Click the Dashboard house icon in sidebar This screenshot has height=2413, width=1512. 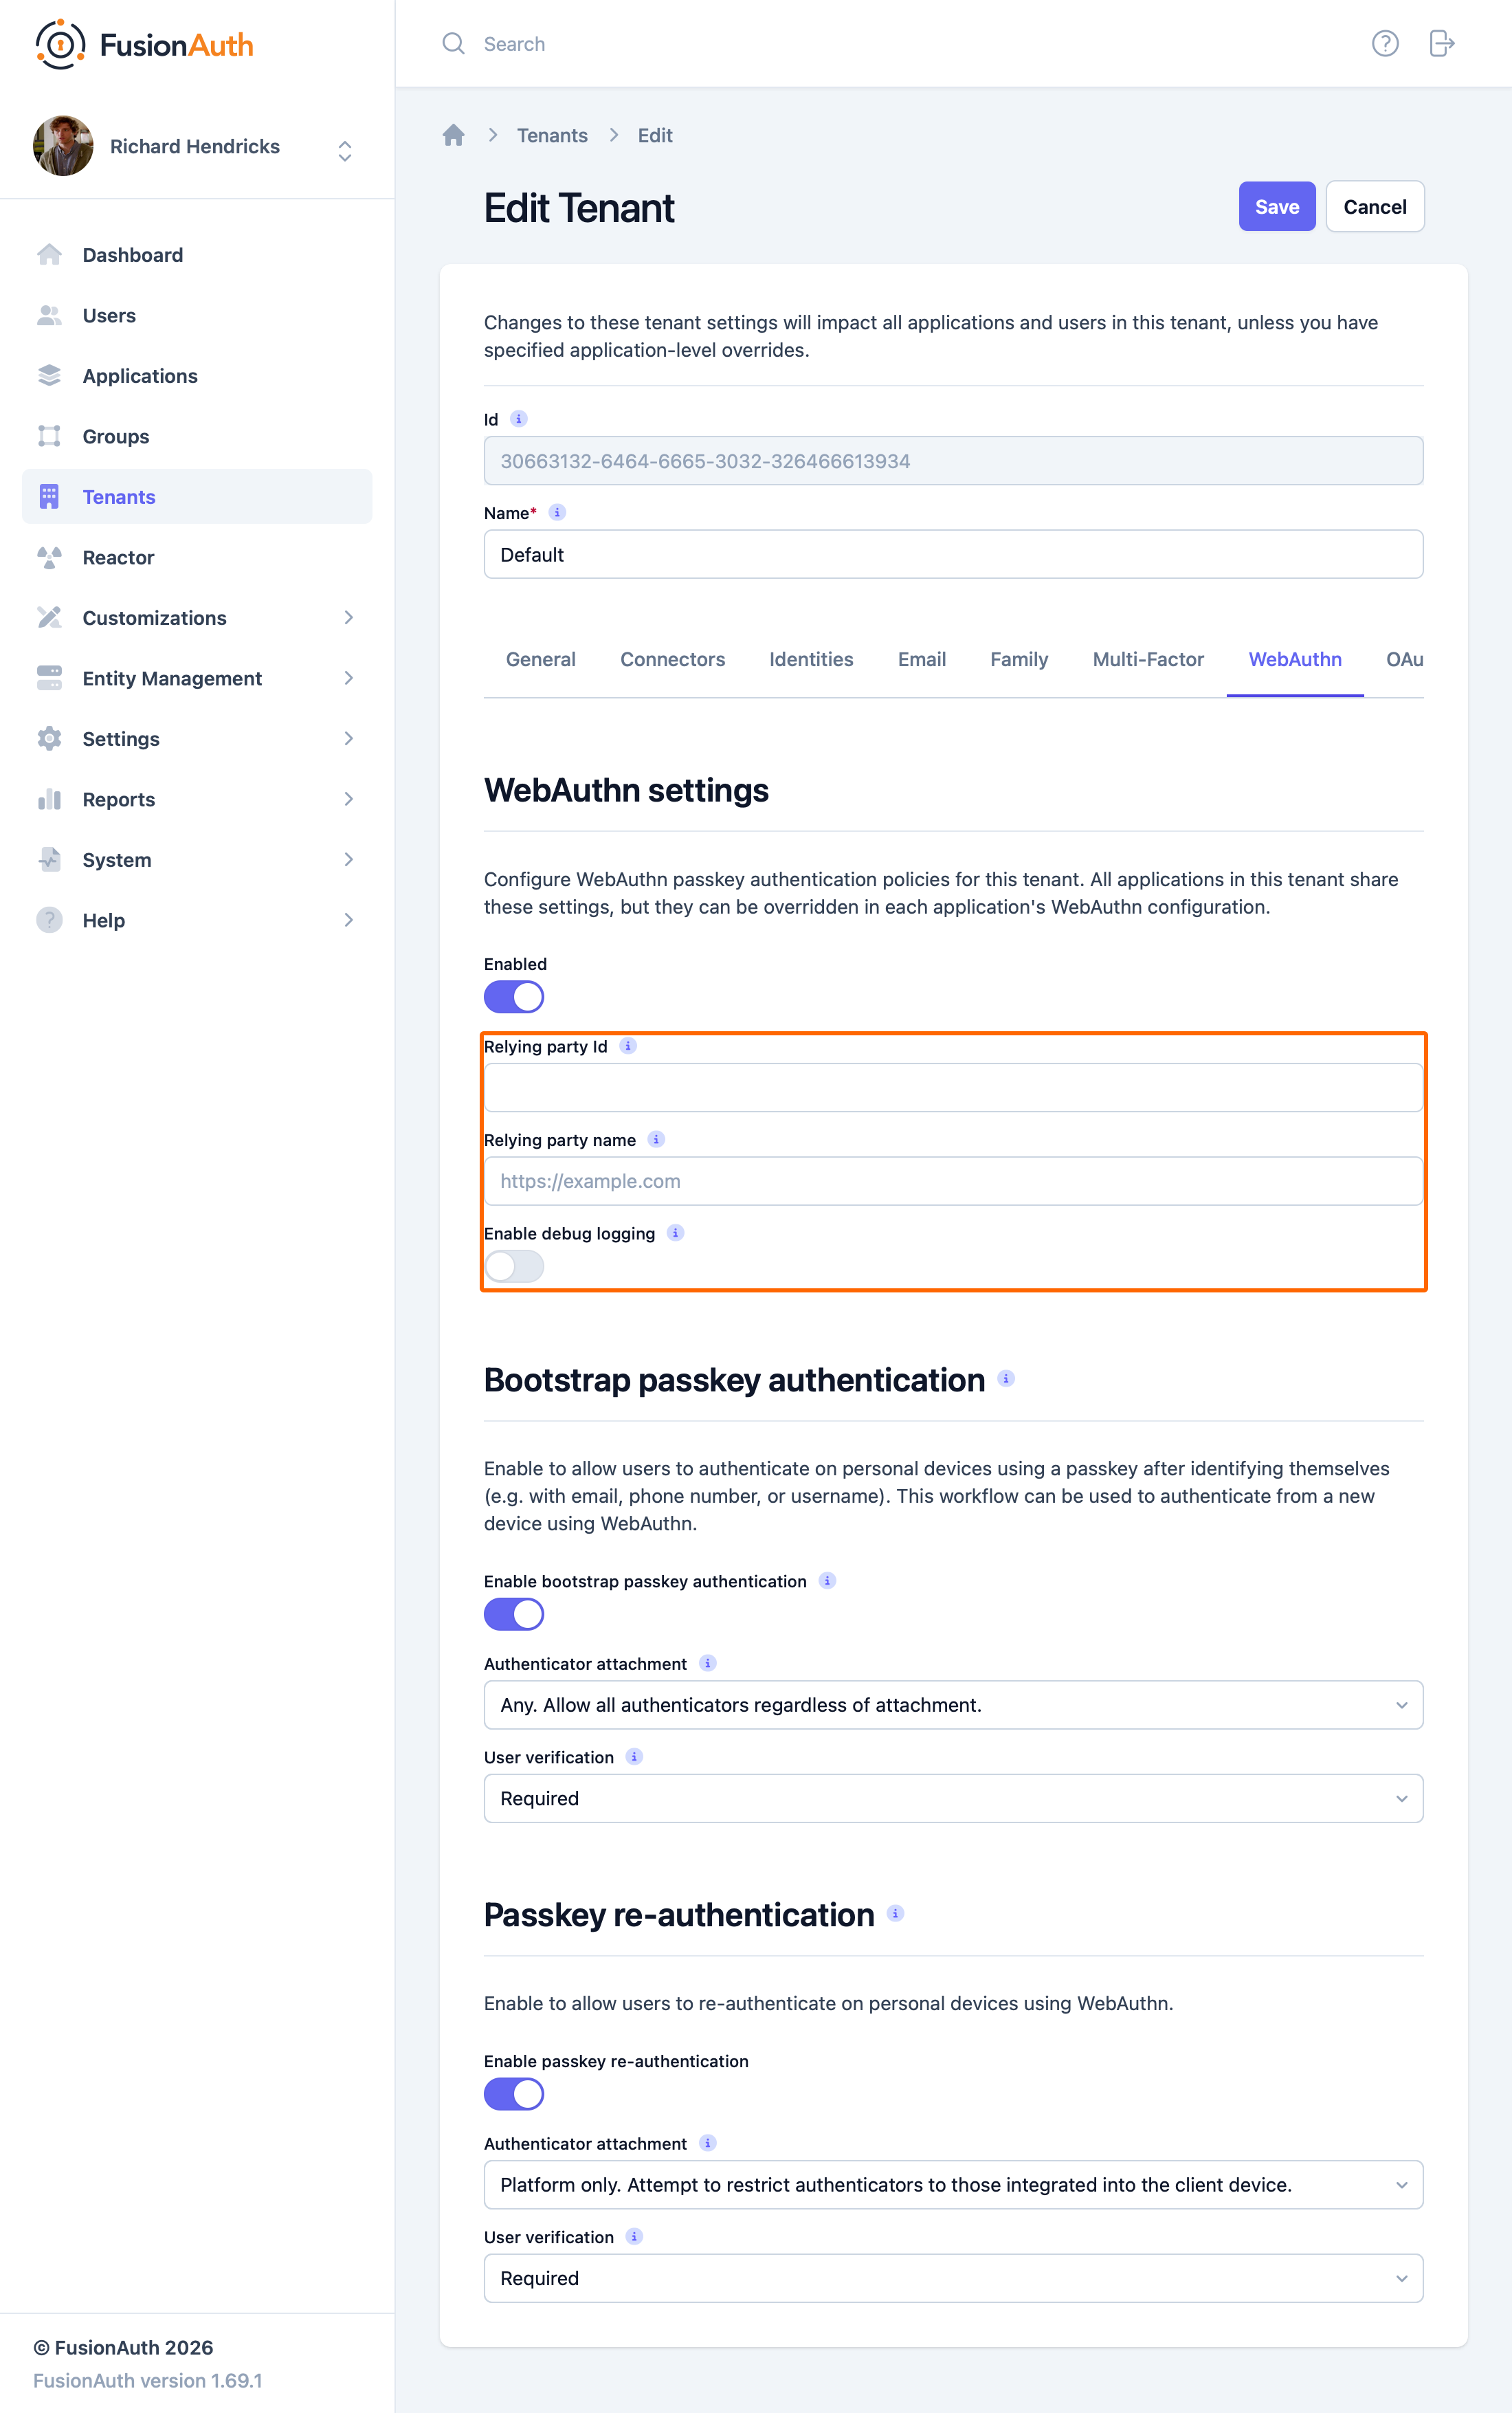49,255
